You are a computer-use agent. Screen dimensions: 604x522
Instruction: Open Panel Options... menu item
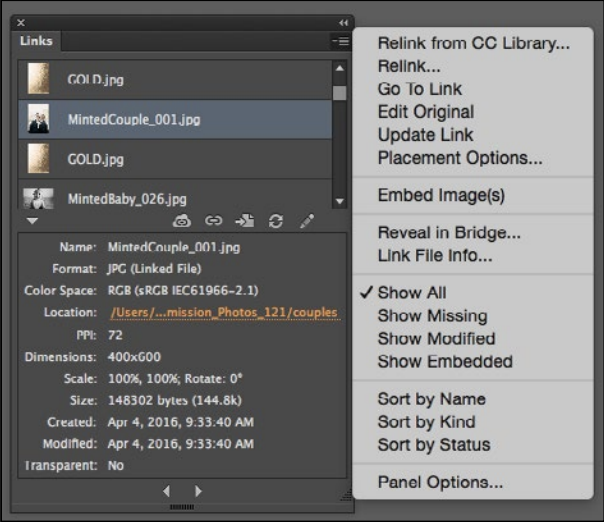tap(440, 482)
